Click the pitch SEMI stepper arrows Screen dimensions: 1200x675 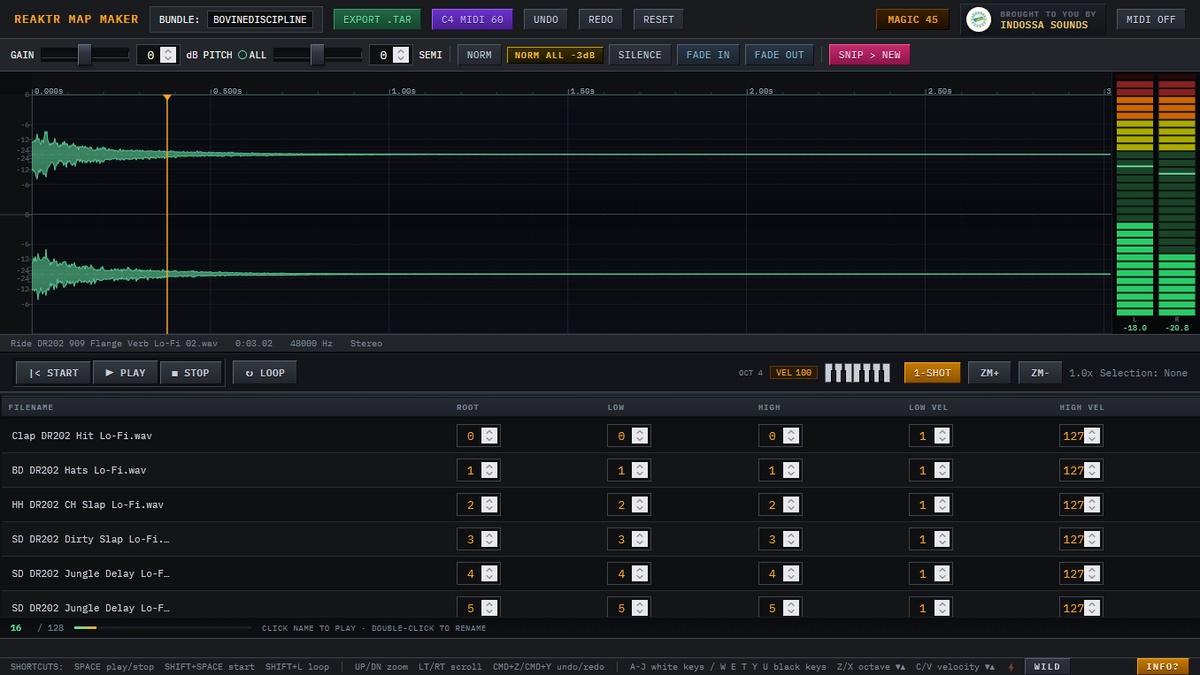tap(401, 55)
